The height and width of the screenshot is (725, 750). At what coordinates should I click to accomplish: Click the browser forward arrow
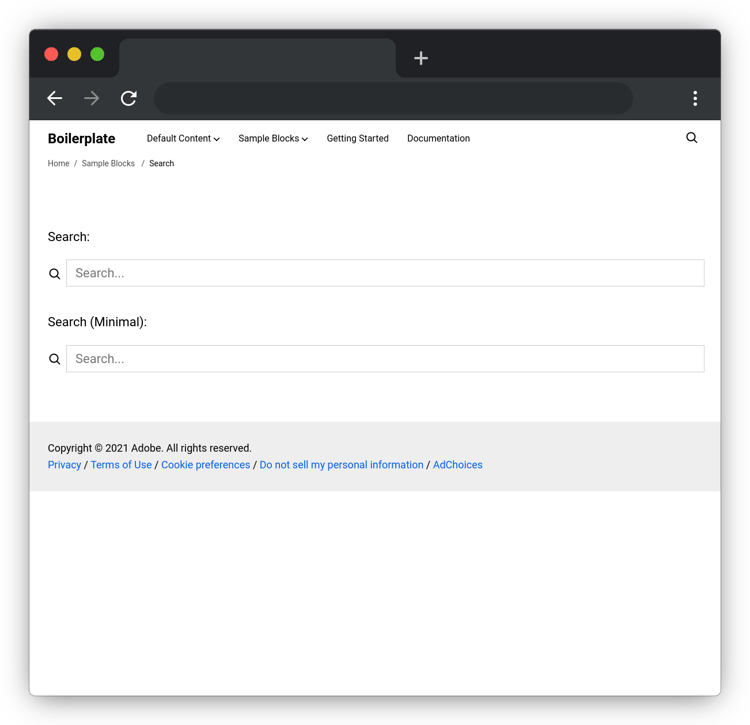91,99
